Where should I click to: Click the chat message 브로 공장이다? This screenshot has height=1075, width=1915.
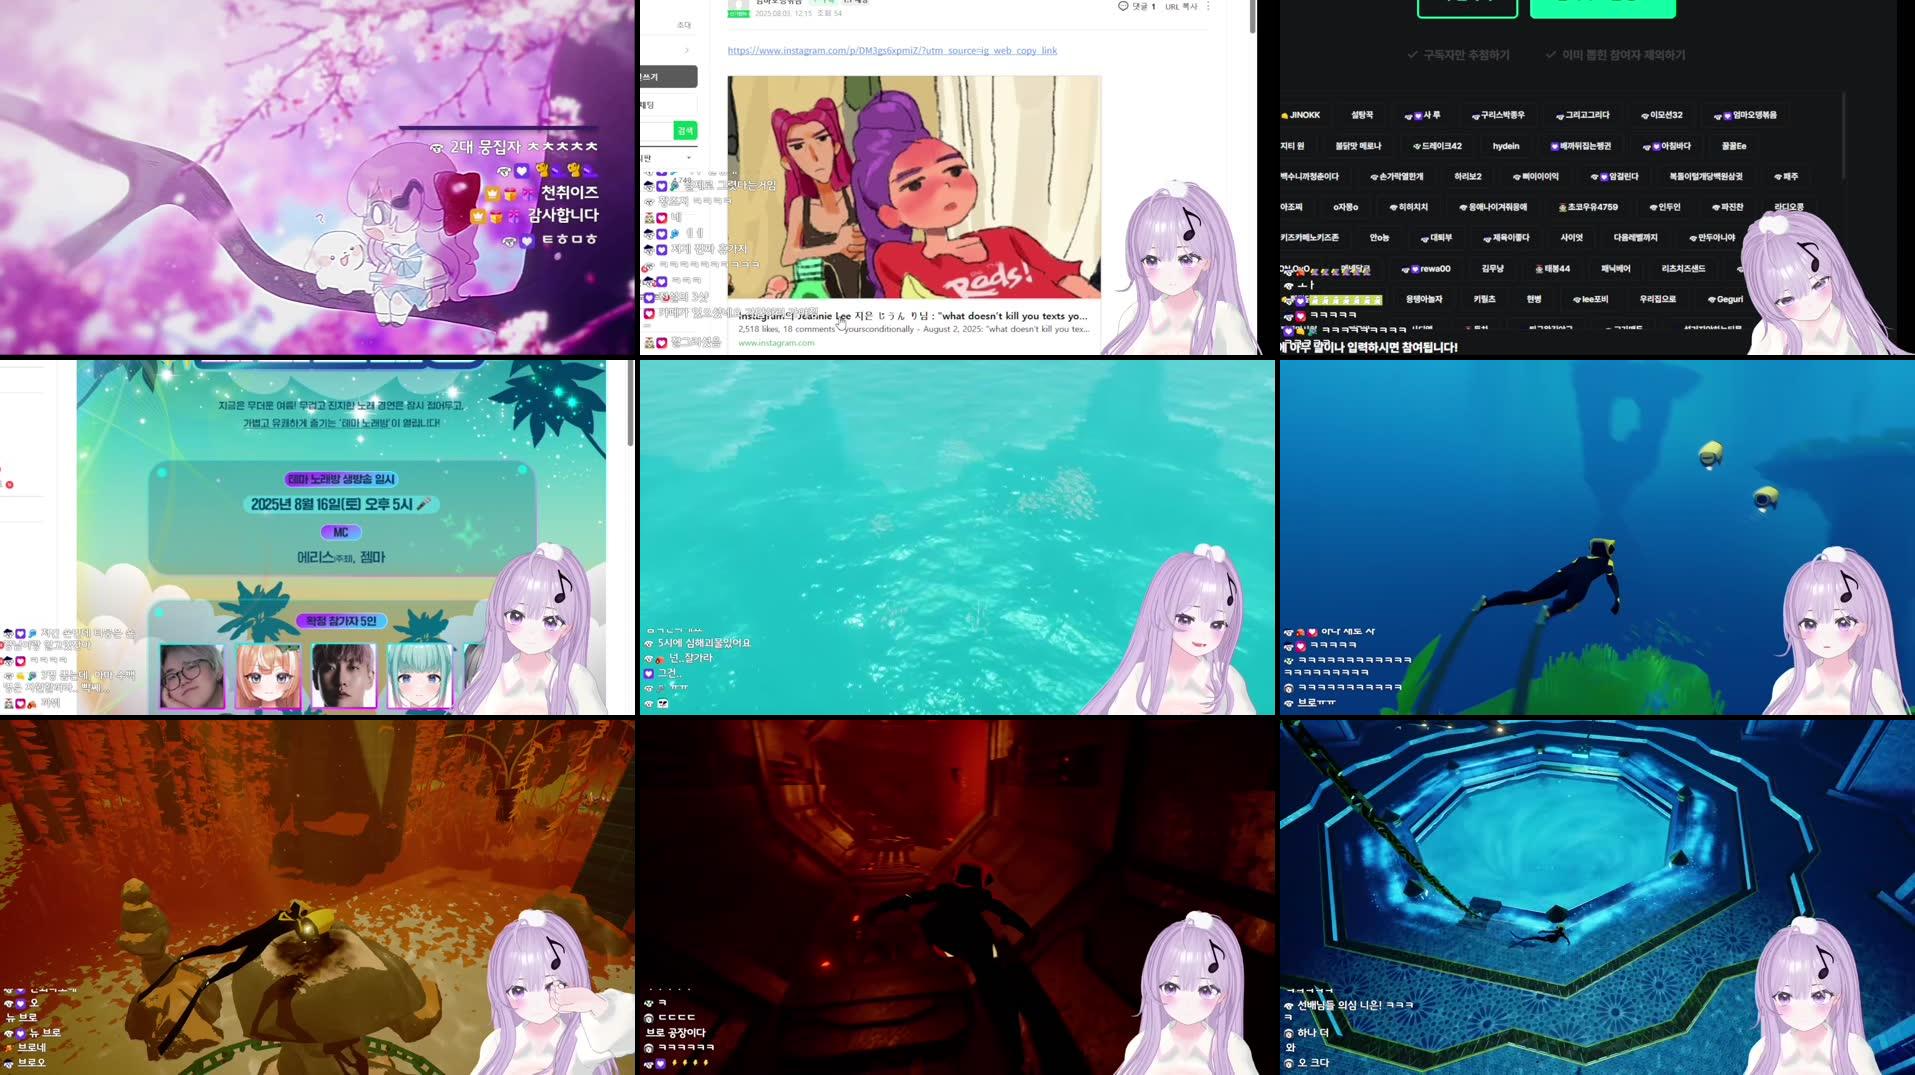click(675, 1032)
